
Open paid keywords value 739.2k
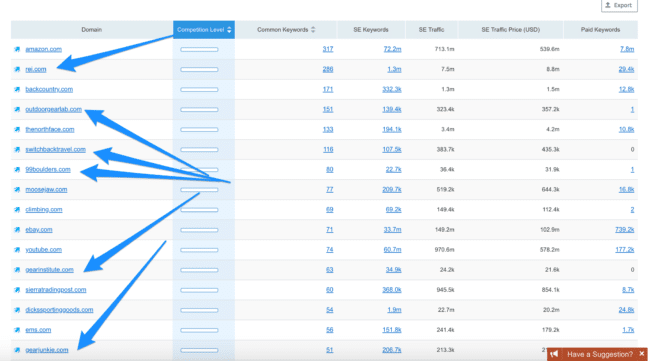[x=625, y=230]
